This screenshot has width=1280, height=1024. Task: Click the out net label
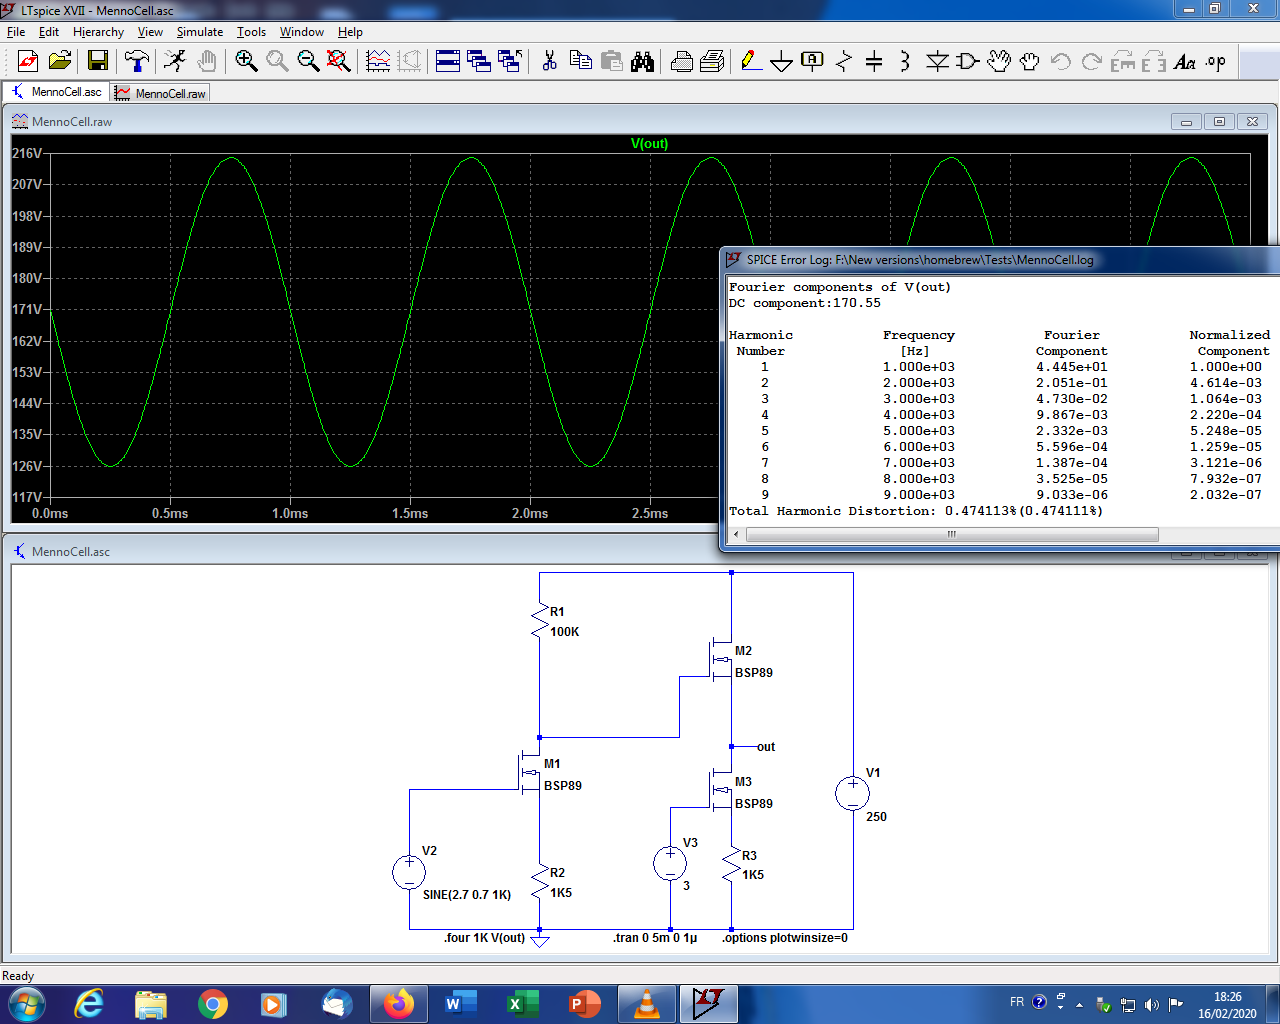coord(766,747)
